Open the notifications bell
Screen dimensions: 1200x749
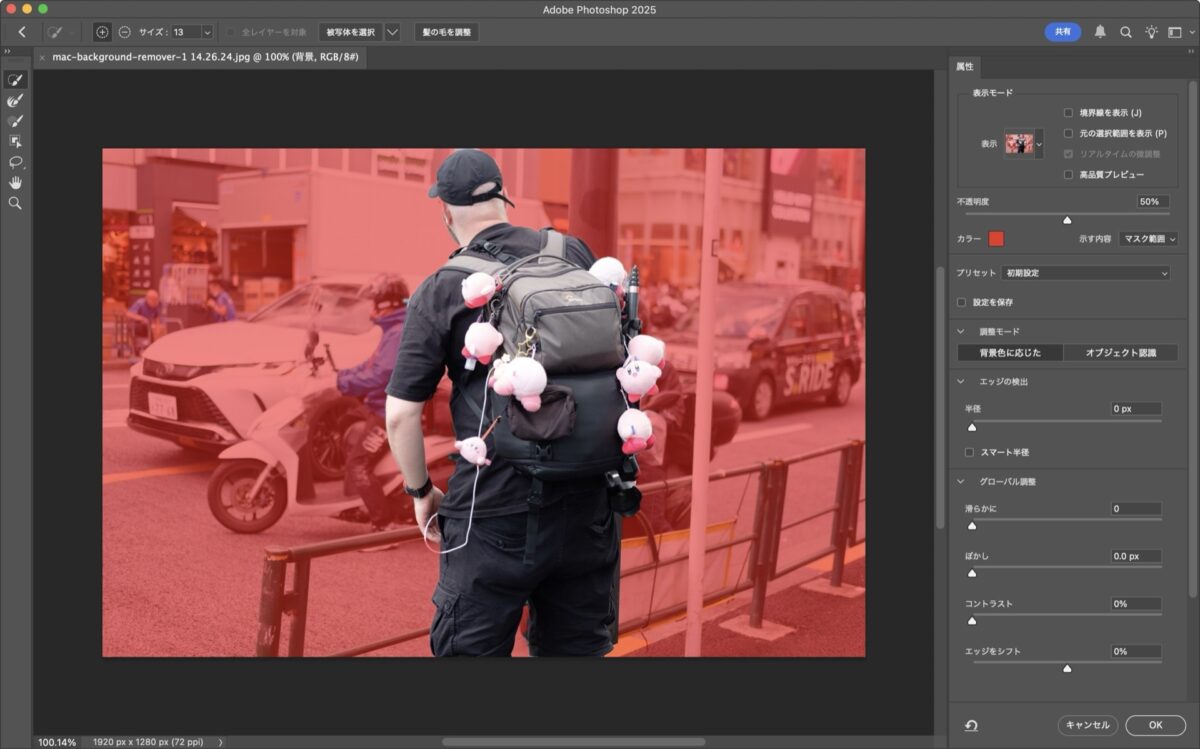click(x=1100, y=32)
